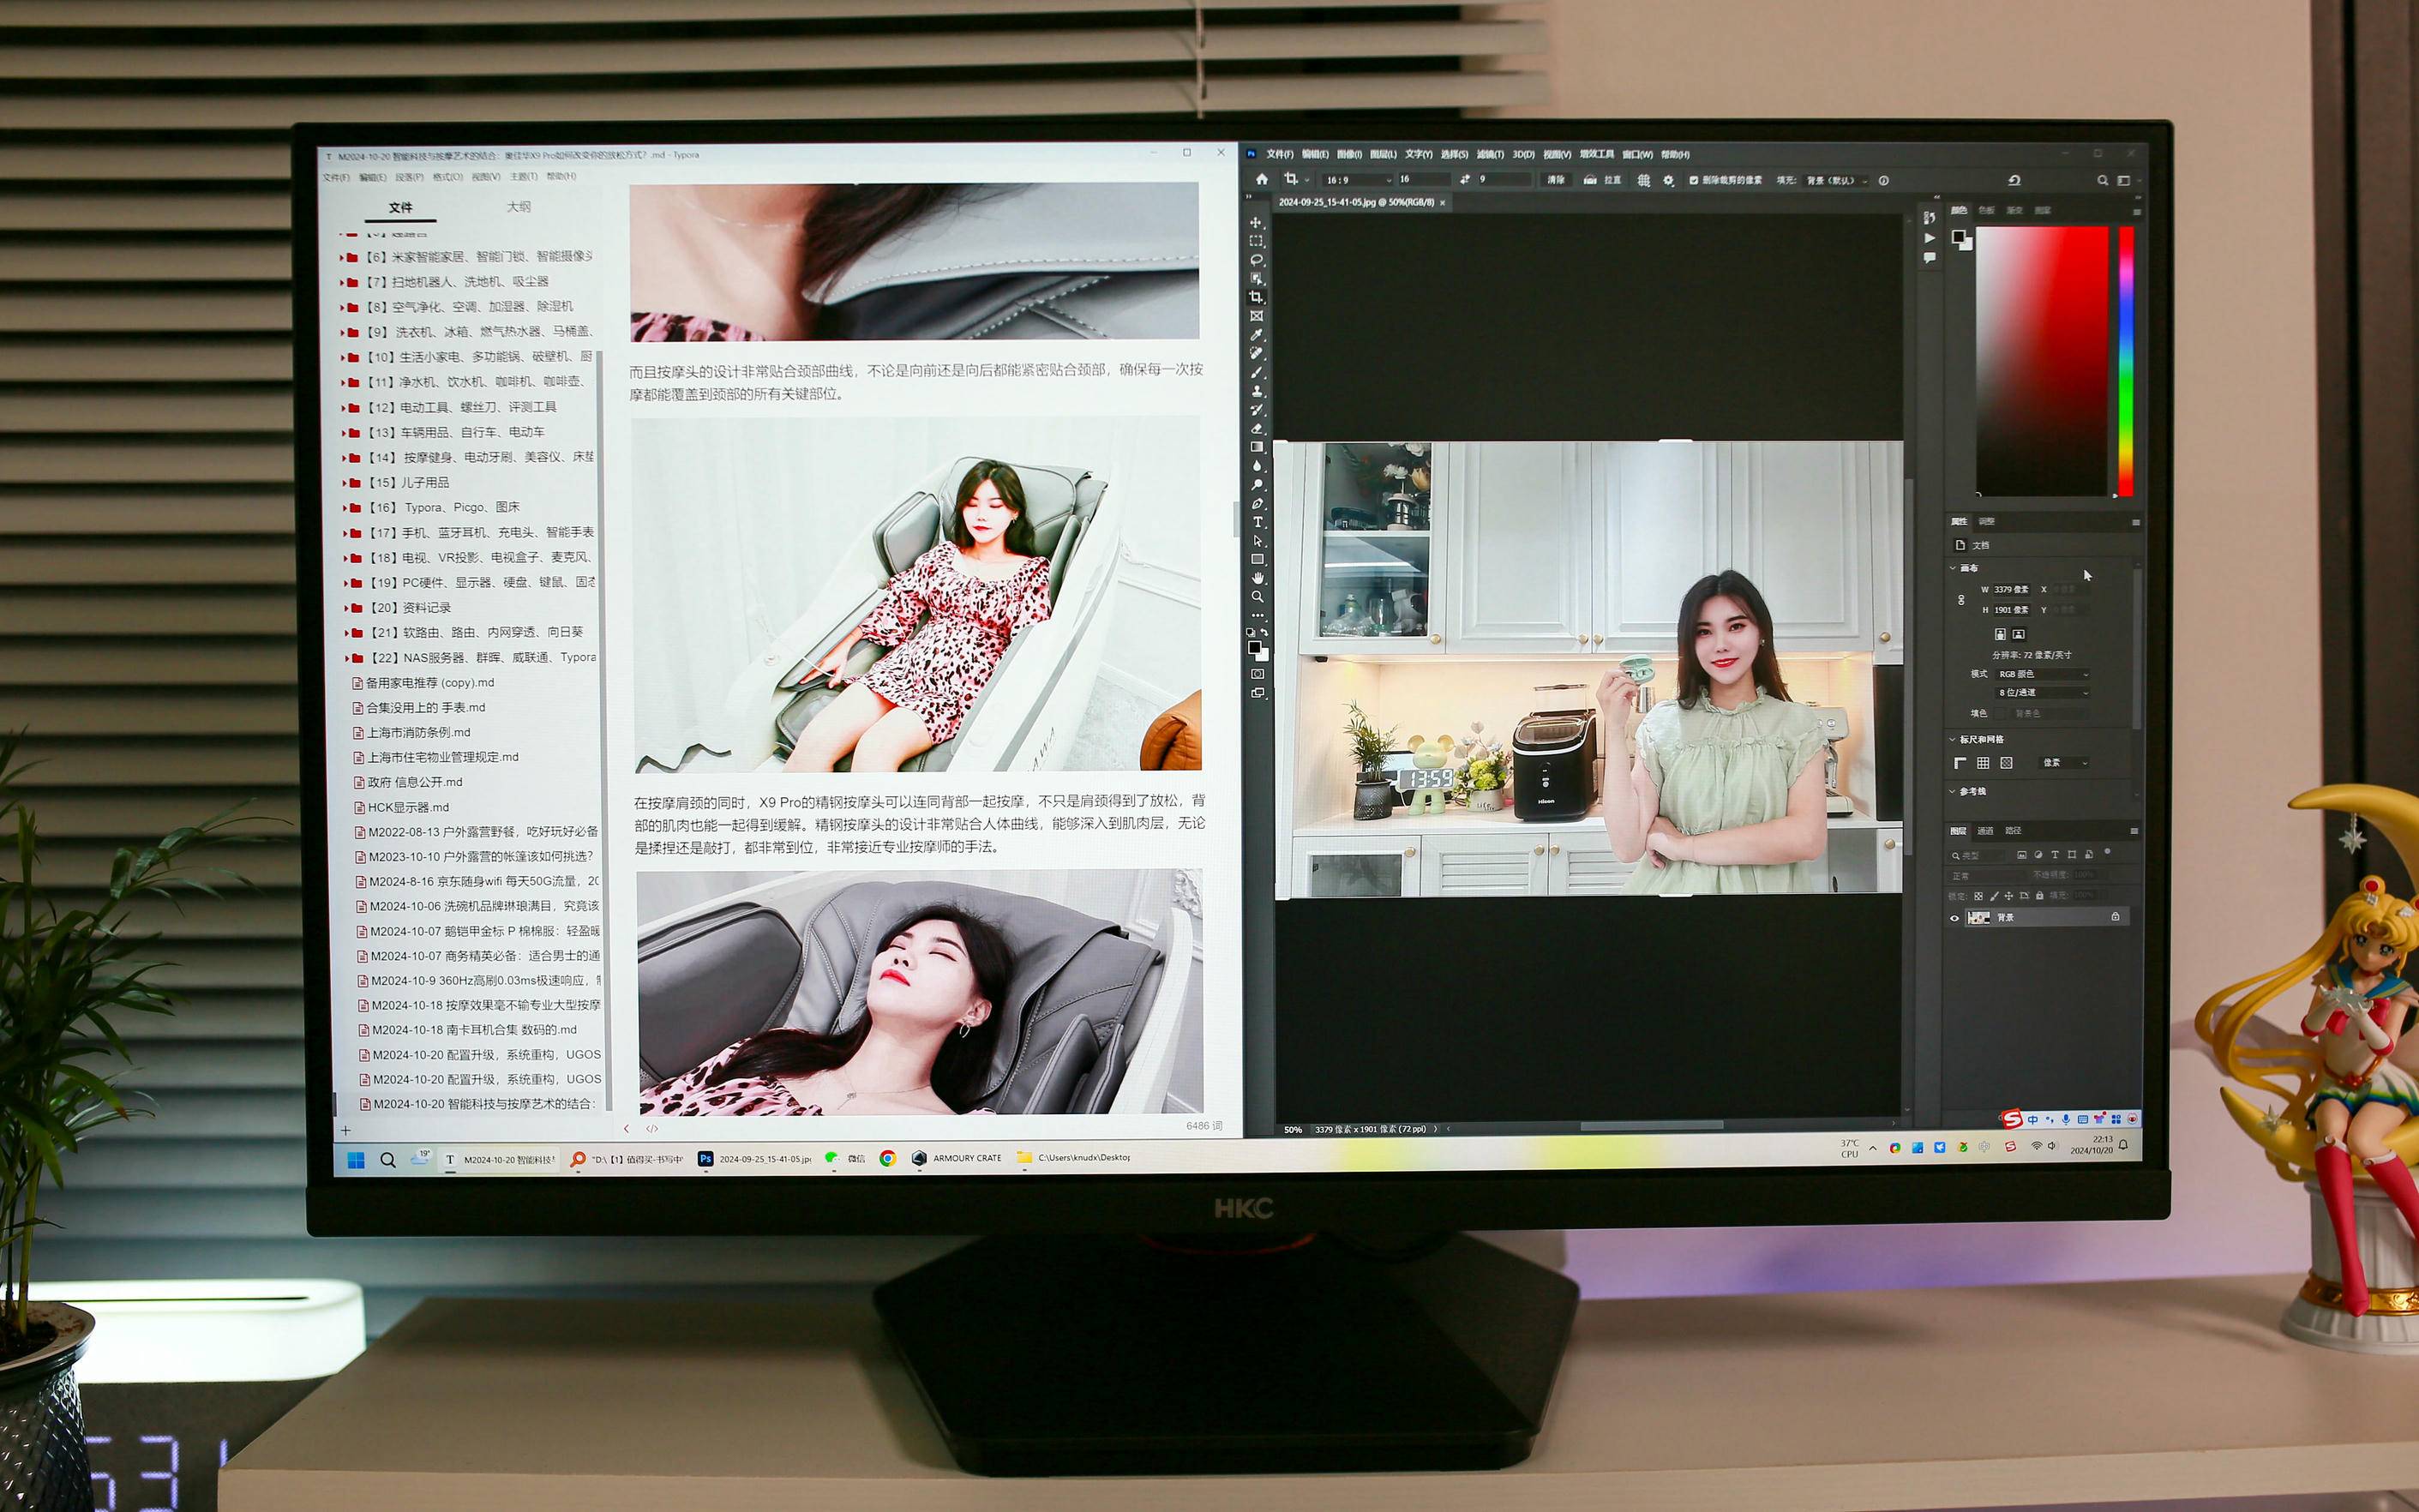Switch to the 通道 tab

click(x=1985, y=831)
